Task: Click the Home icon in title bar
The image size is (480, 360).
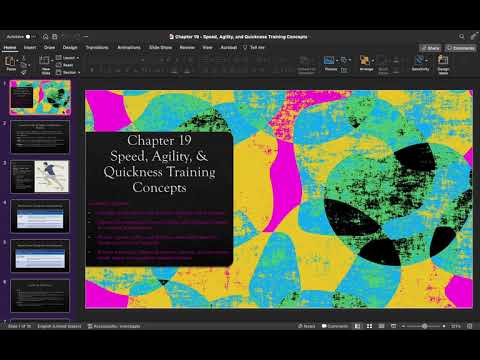Action: coord(46,37)
